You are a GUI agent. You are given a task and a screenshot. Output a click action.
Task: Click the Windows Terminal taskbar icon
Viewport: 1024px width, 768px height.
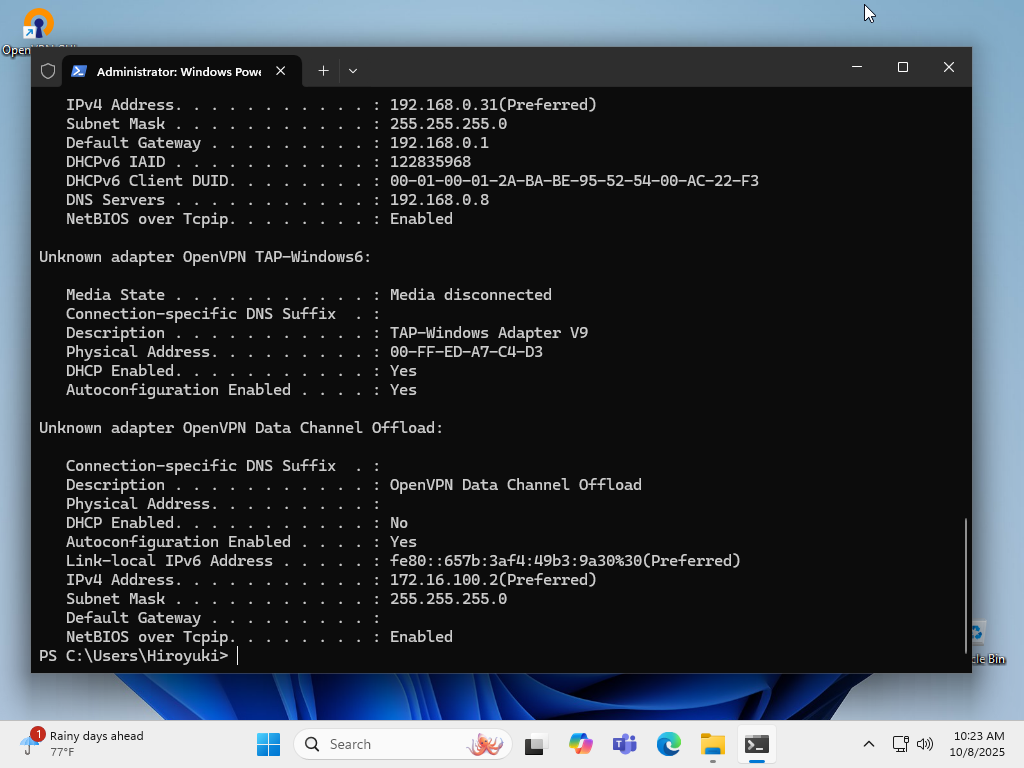(x=757, y=744)
